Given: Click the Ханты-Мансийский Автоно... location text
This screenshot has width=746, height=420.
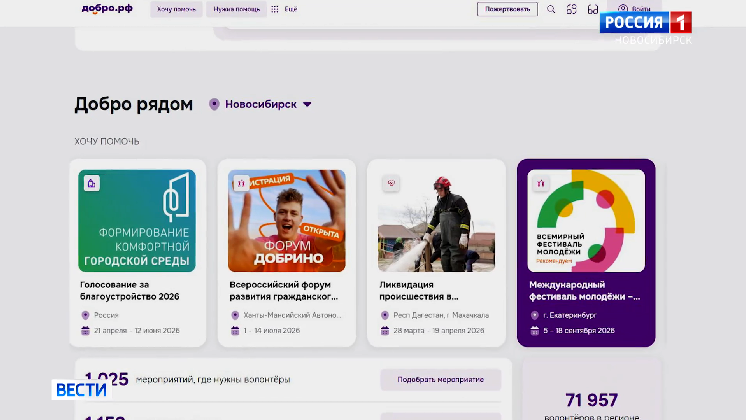Looking at the screenshot, I should 293,315.
